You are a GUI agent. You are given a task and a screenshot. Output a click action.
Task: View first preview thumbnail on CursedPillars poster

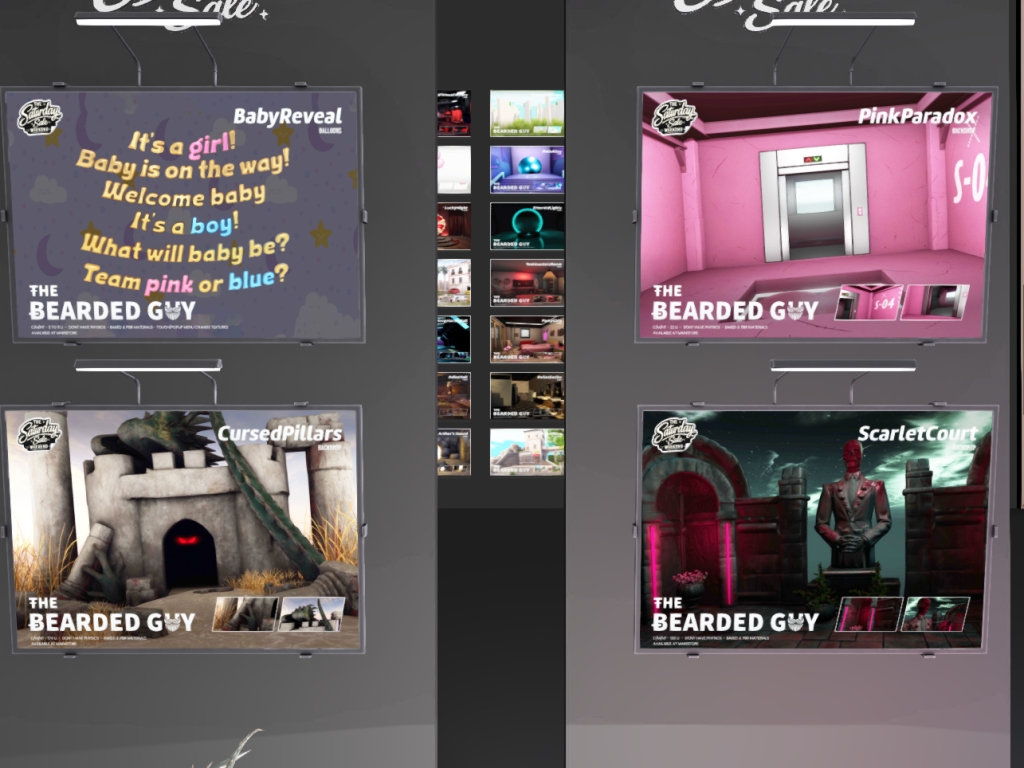[244, 614]
